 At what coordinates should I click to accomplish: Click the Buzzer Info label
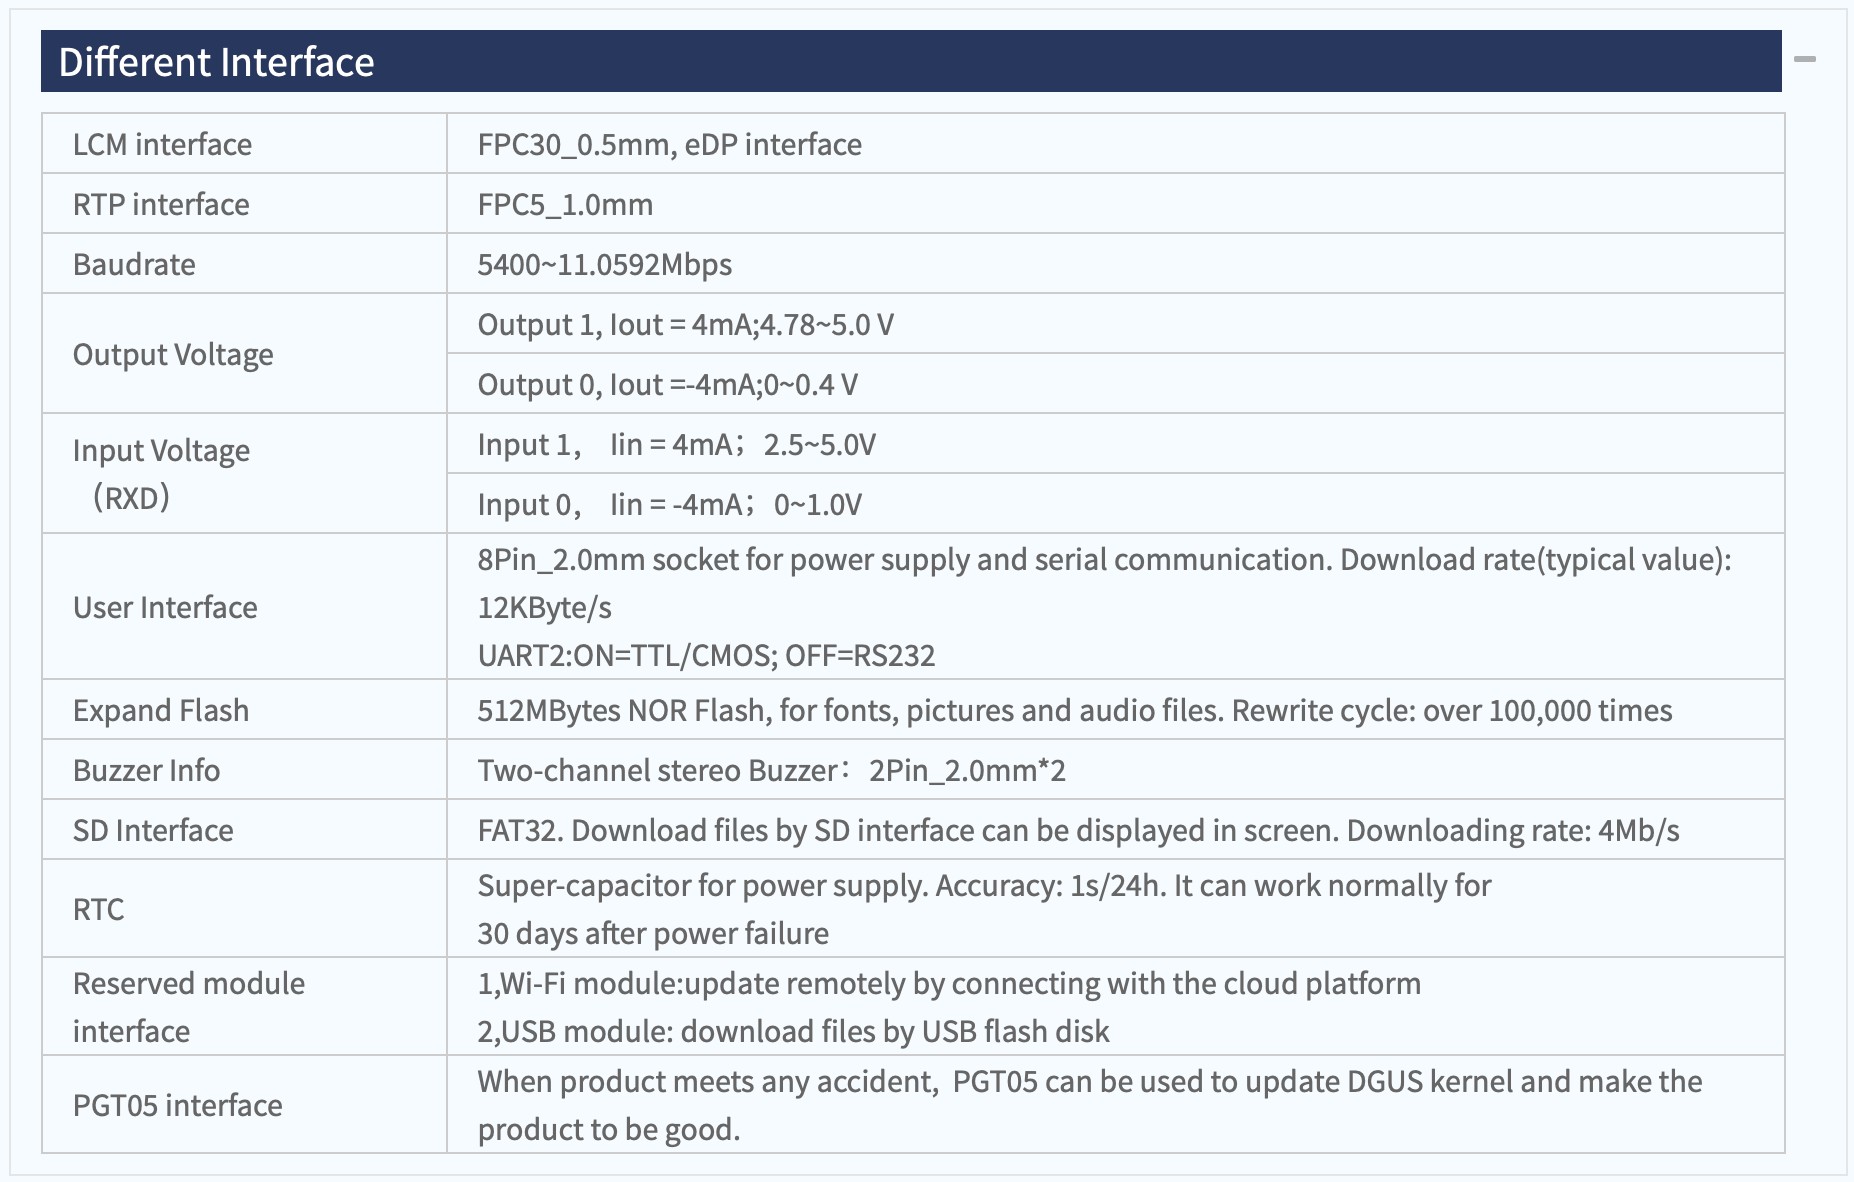pos(146,770)
